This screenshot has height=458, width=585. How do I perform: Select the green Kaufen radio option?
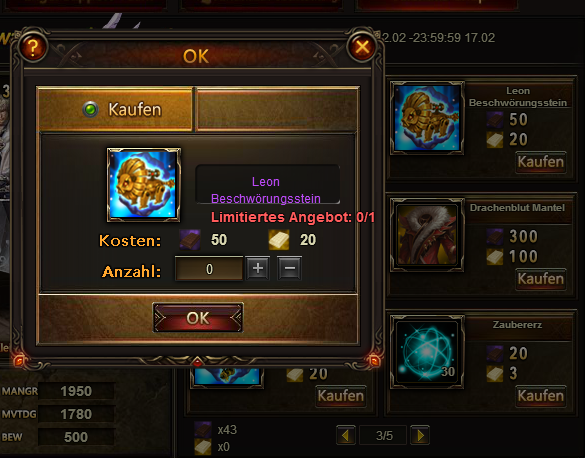90,110
